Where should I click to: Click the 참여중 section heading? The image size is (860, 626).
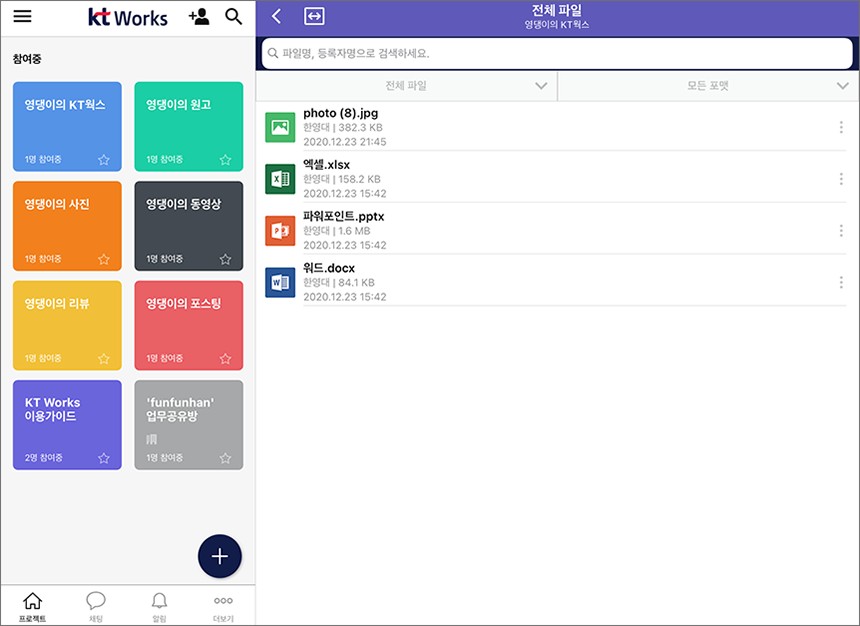[27, 59]
